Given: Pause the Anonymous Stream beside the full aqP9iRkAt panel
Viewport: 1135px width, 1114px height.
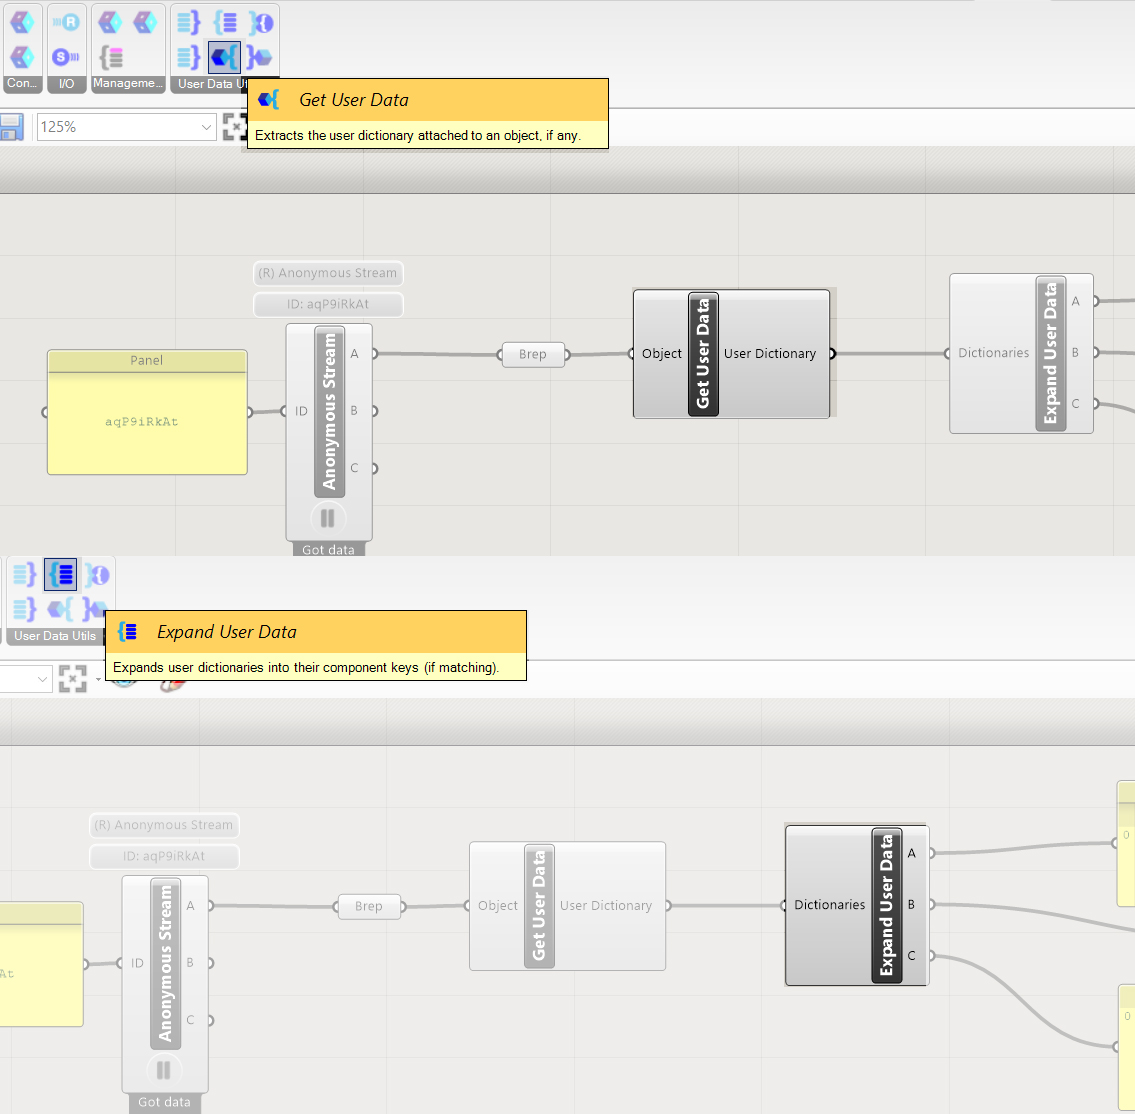Looking at the screenshot, I should coord(327,518).
